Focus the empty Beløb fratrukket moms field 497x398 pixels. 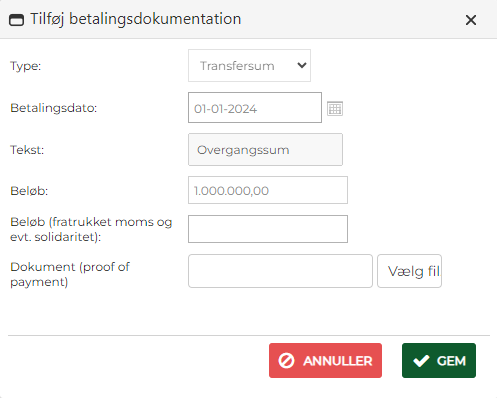click(268, 229)
